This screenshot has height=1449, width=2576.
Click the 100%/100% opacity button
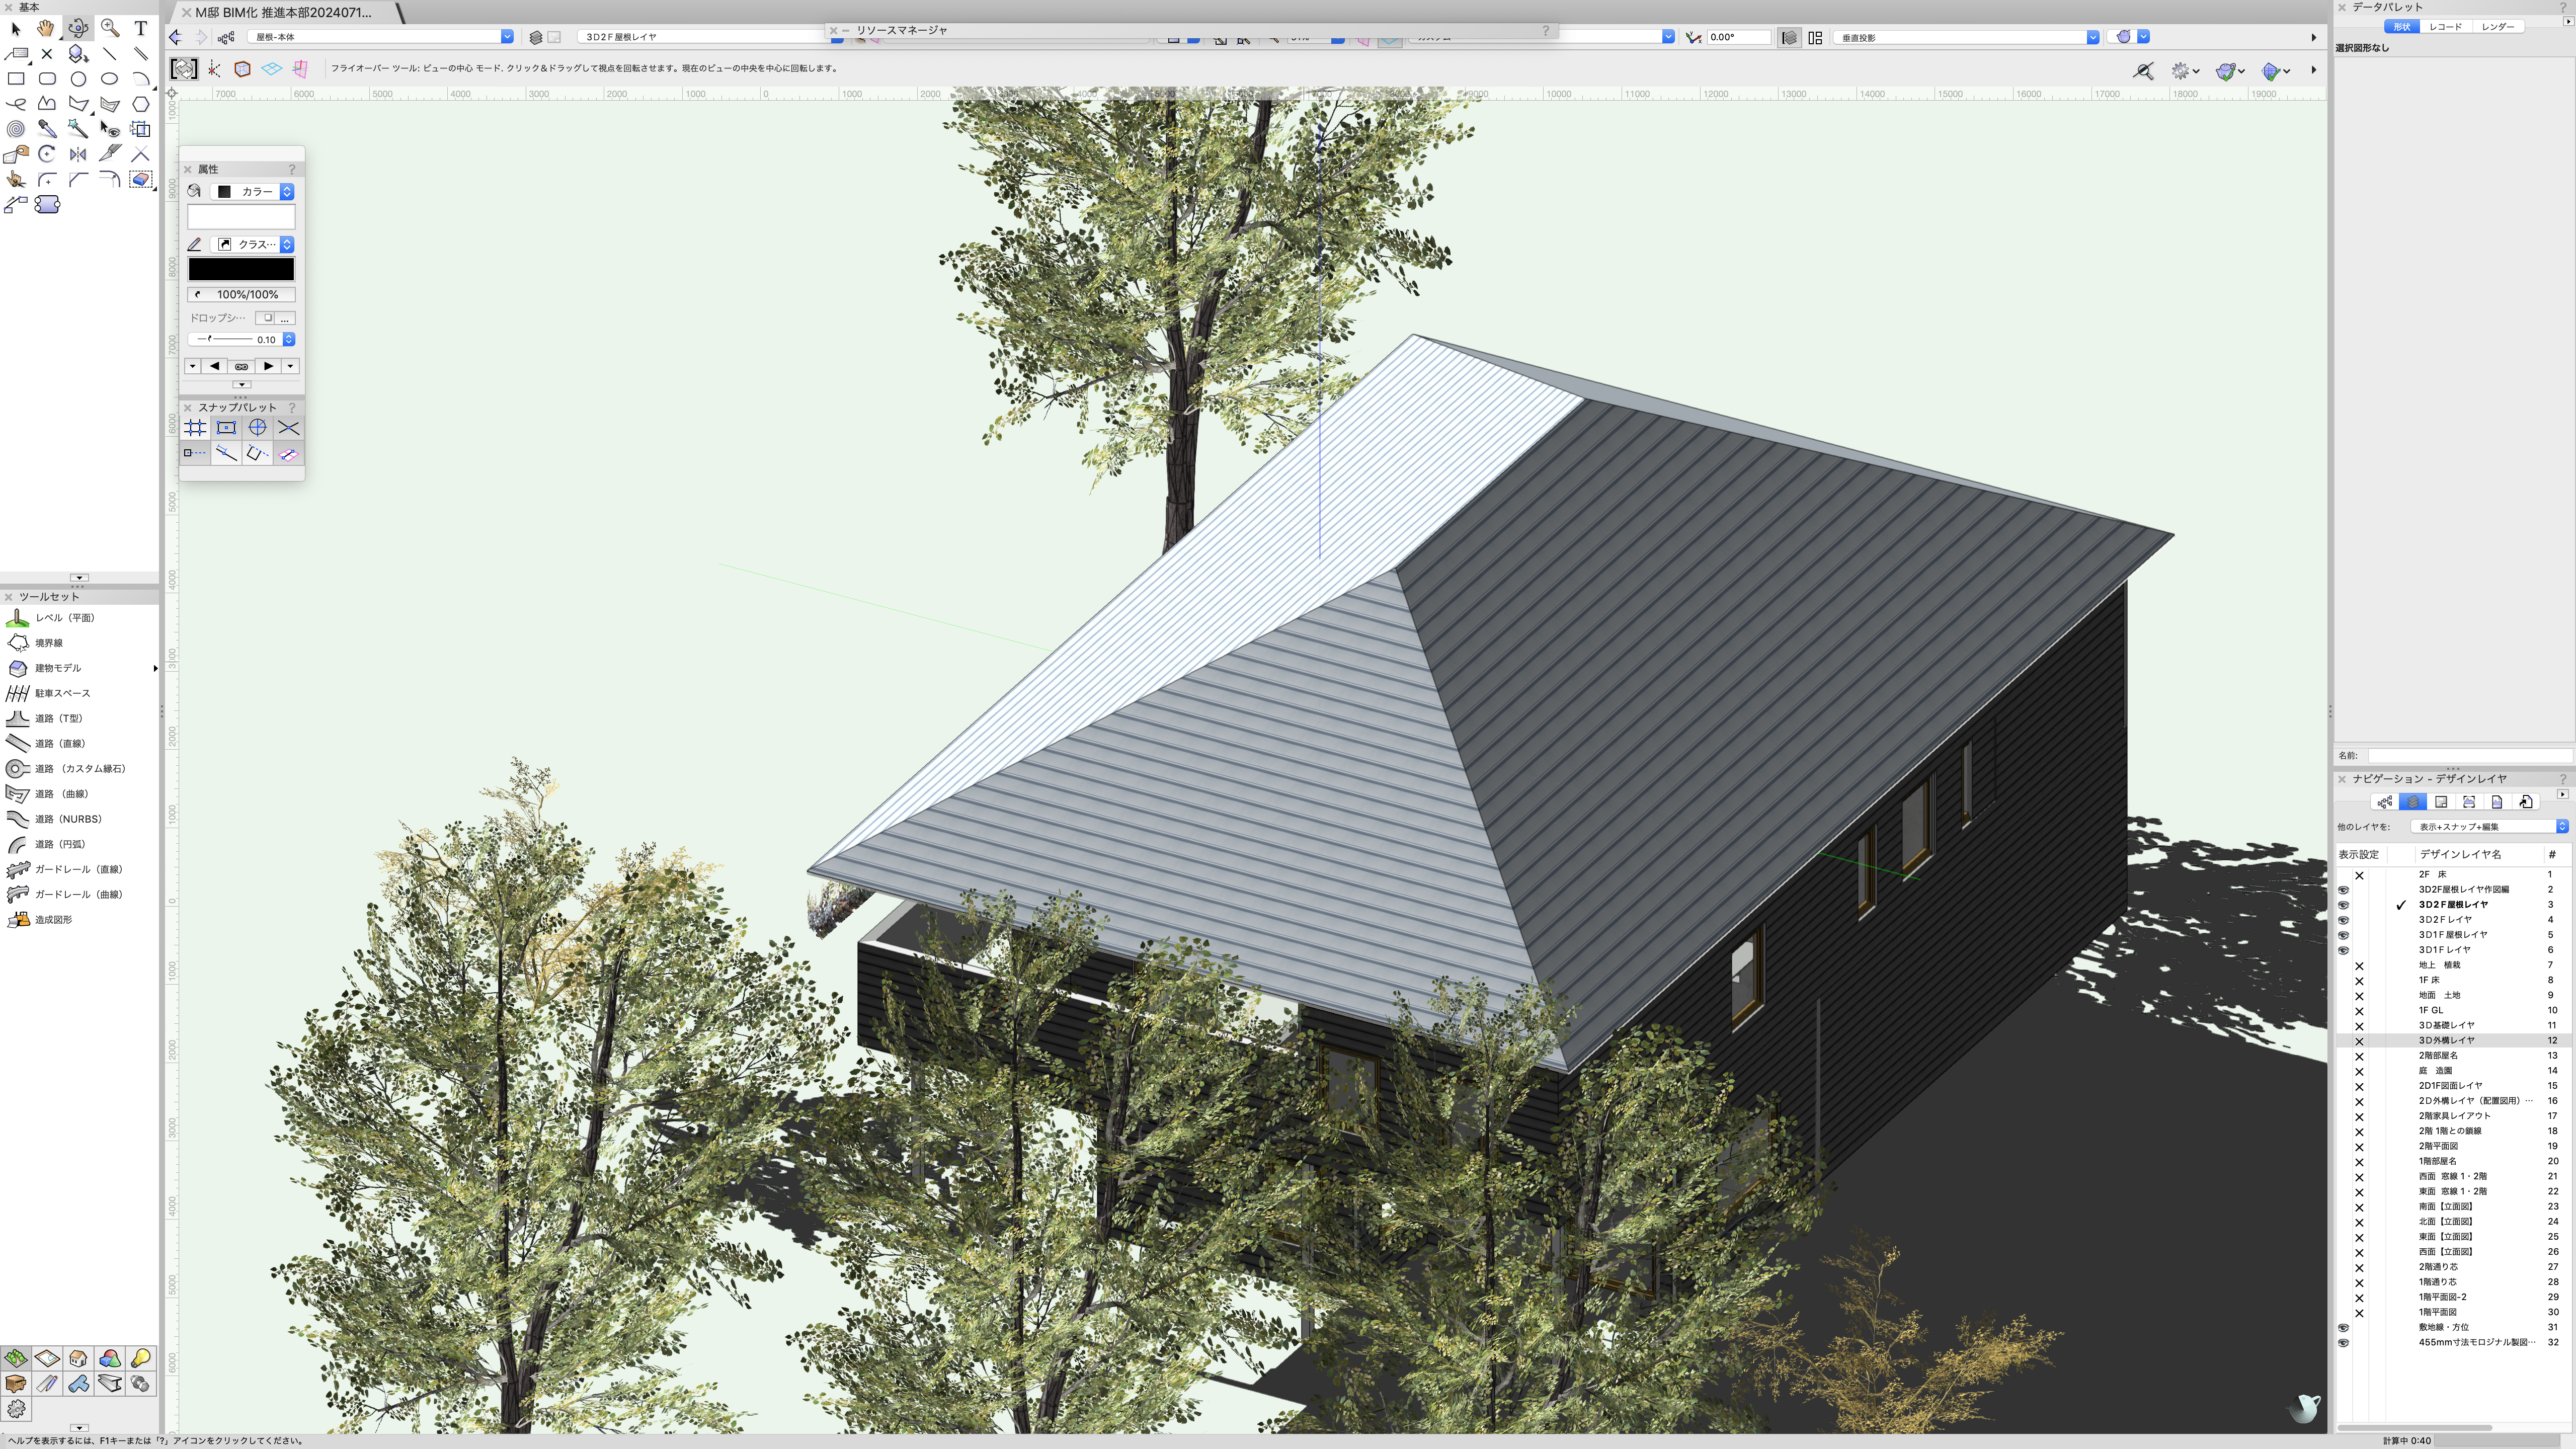(x=241, y=295)
